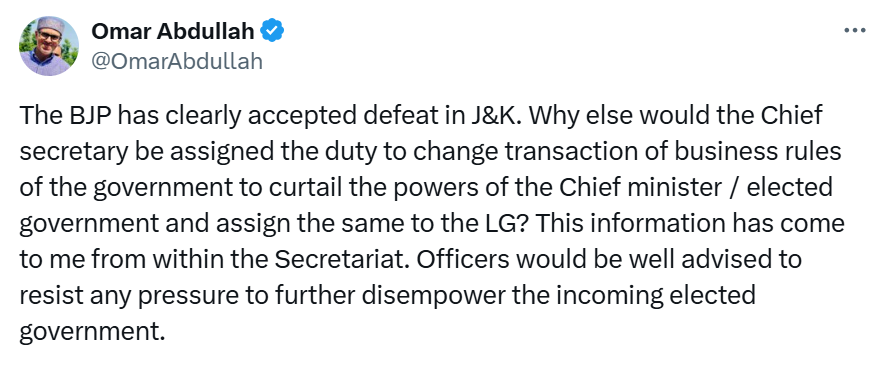Click the display name Omar Abdullah
880x366 pixels.
click(x=173, y=32)
